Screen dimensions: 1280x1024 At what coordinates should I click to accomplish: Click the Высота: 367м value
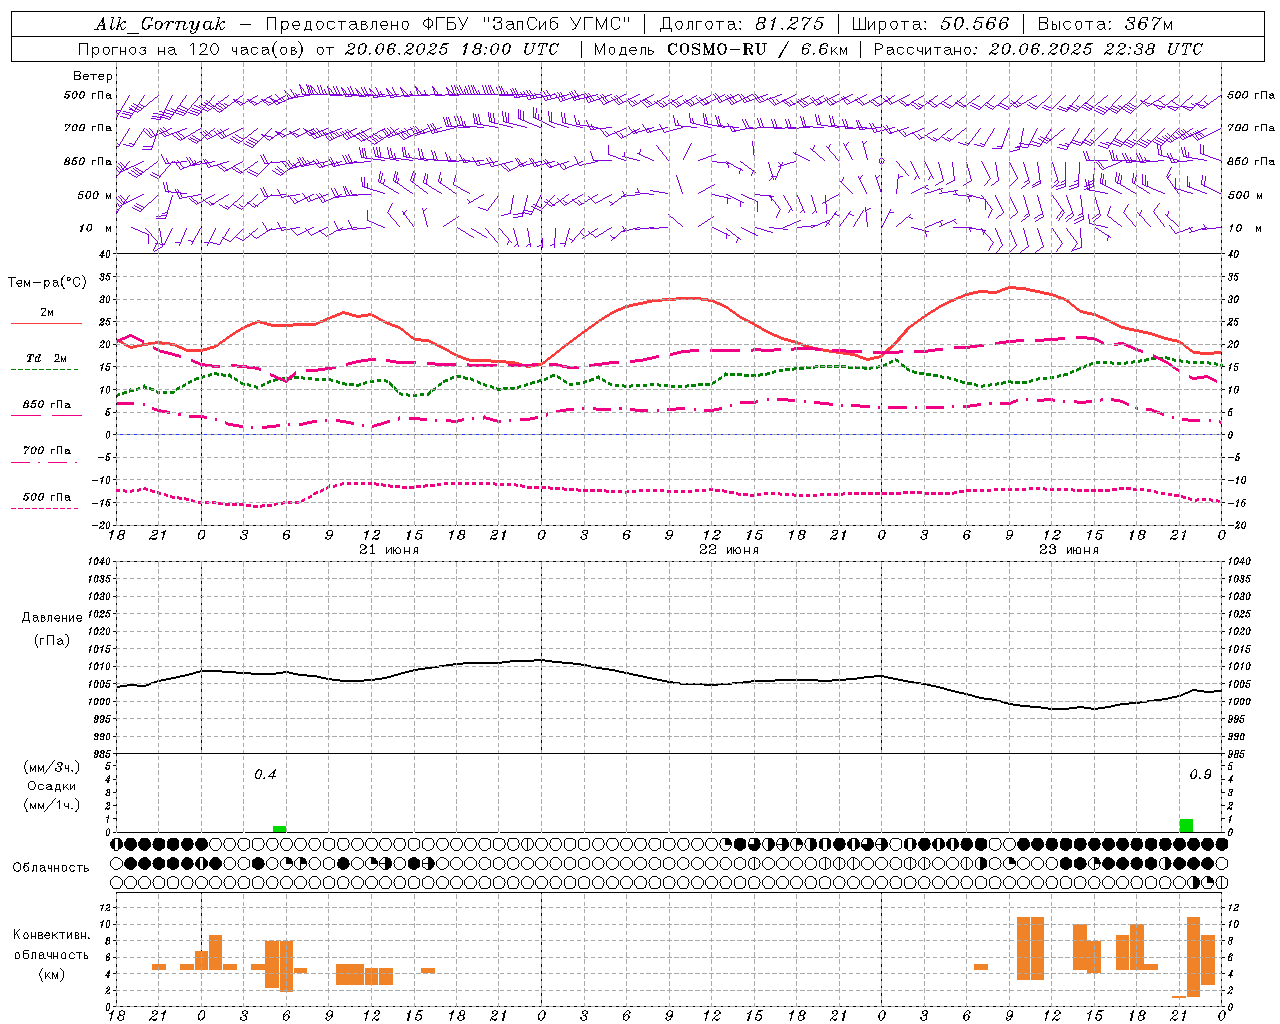coord(1104,24)
